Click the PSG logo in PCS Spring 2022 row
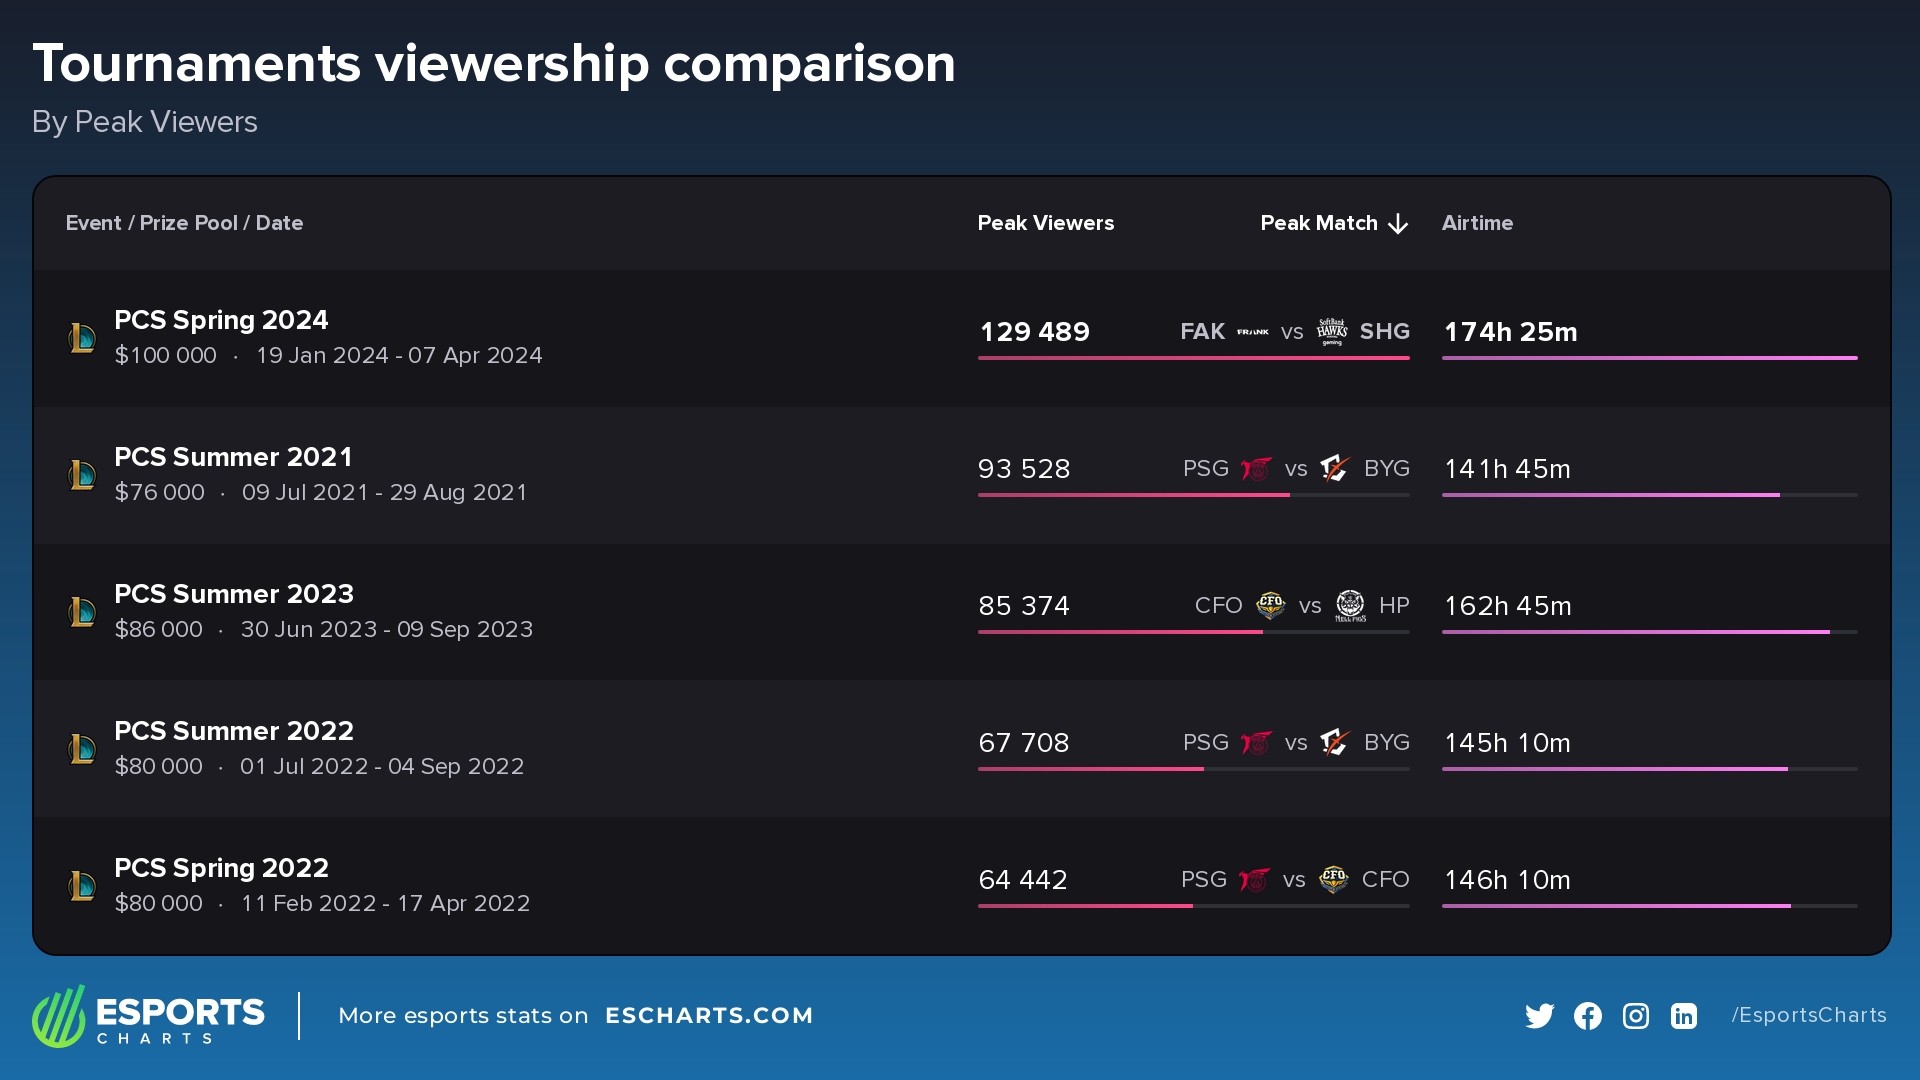1920x1080 pixels. 1254,879
